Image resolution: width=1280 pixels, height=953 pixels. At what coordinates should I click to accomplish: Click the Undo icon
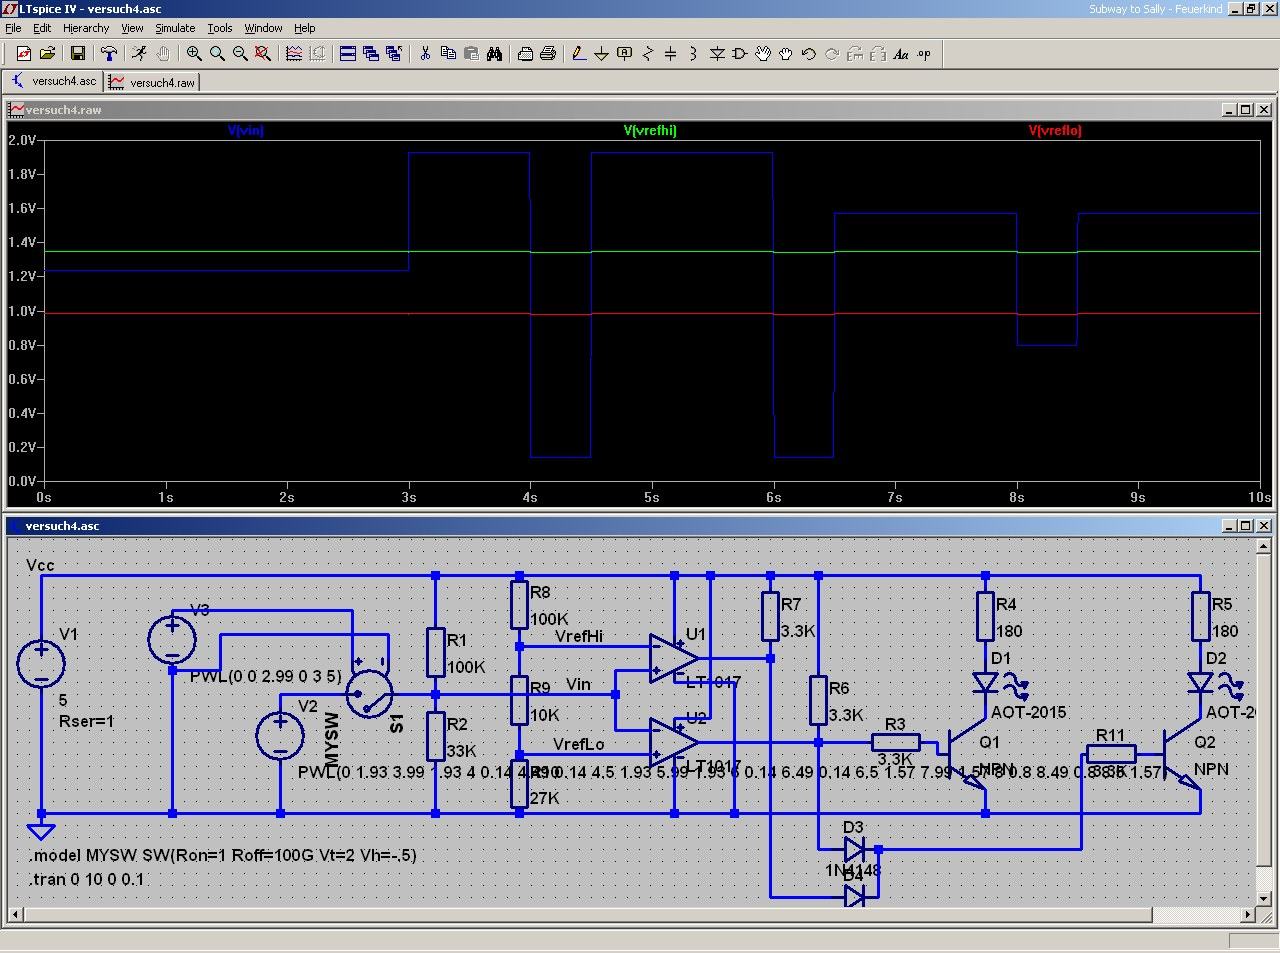tap(808, 54)
